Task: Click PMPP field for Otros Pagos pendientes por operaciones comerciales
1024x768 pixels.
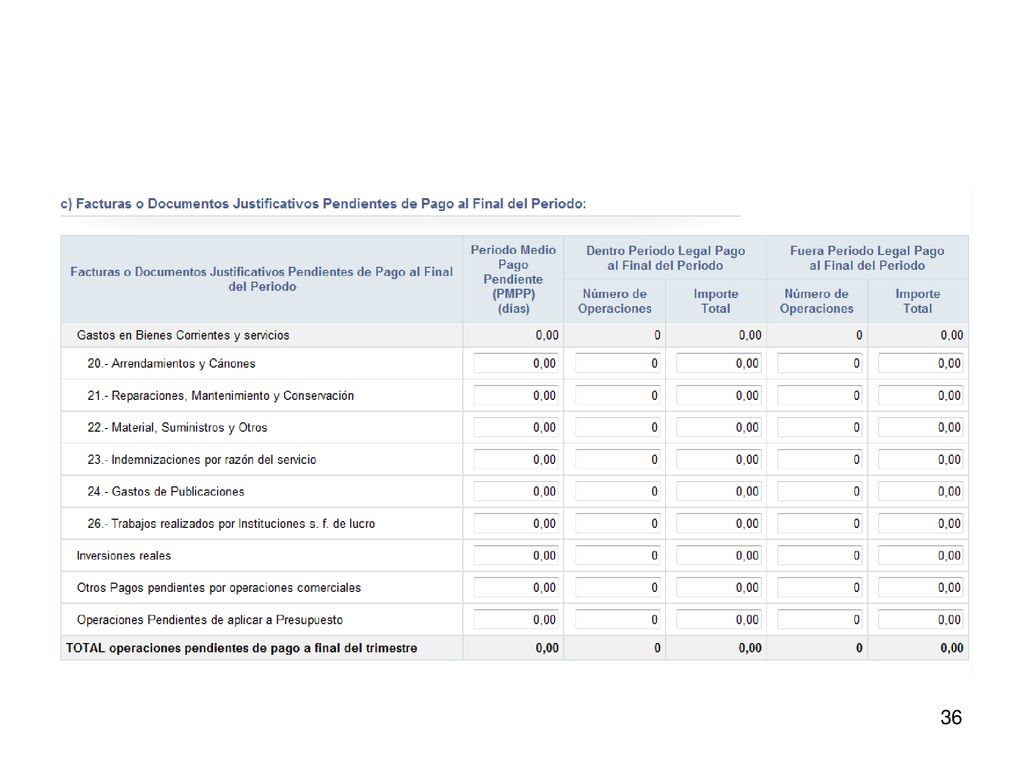Action: coord(516,587)
